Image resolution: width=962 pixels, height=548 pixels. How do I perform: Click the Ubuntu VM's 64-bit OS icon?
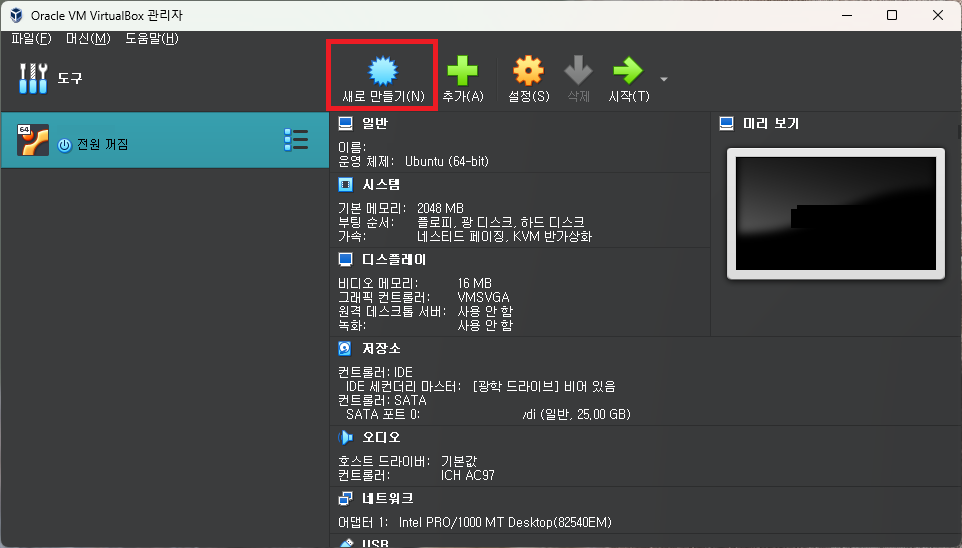pos(33,140)
